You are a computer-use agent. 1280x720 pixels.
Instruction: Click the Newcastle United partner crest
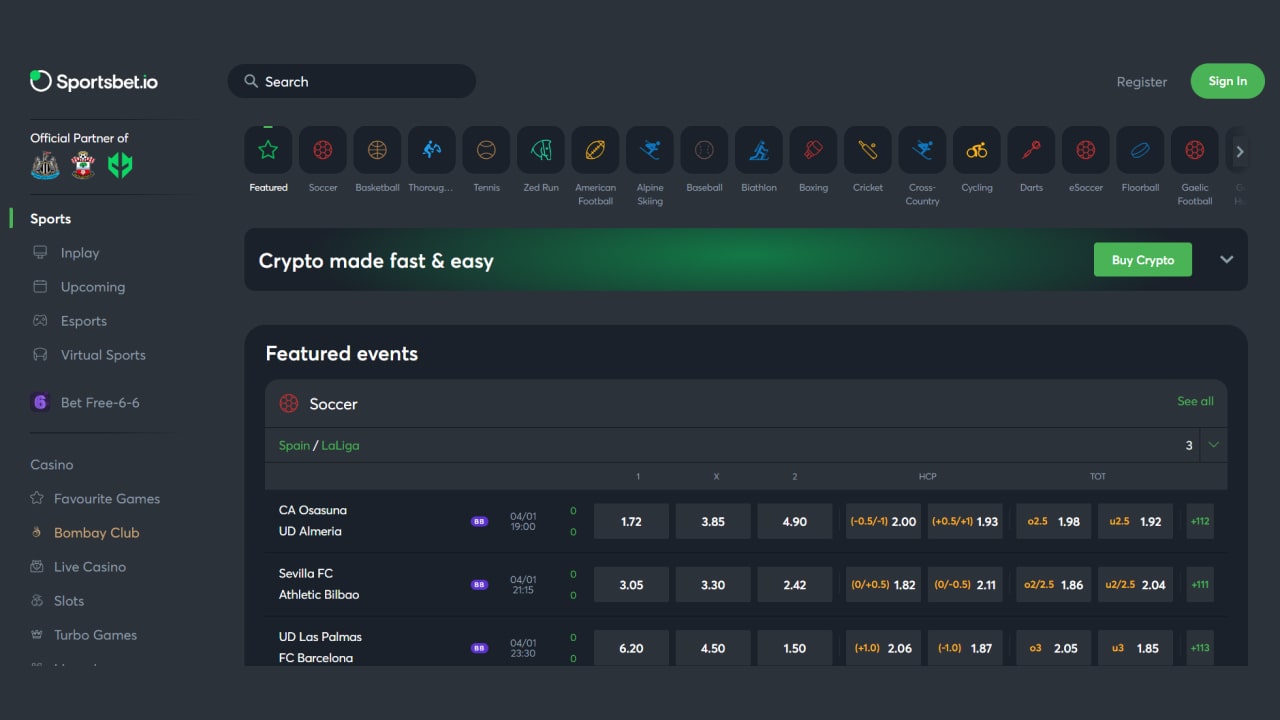click(45, 166)
